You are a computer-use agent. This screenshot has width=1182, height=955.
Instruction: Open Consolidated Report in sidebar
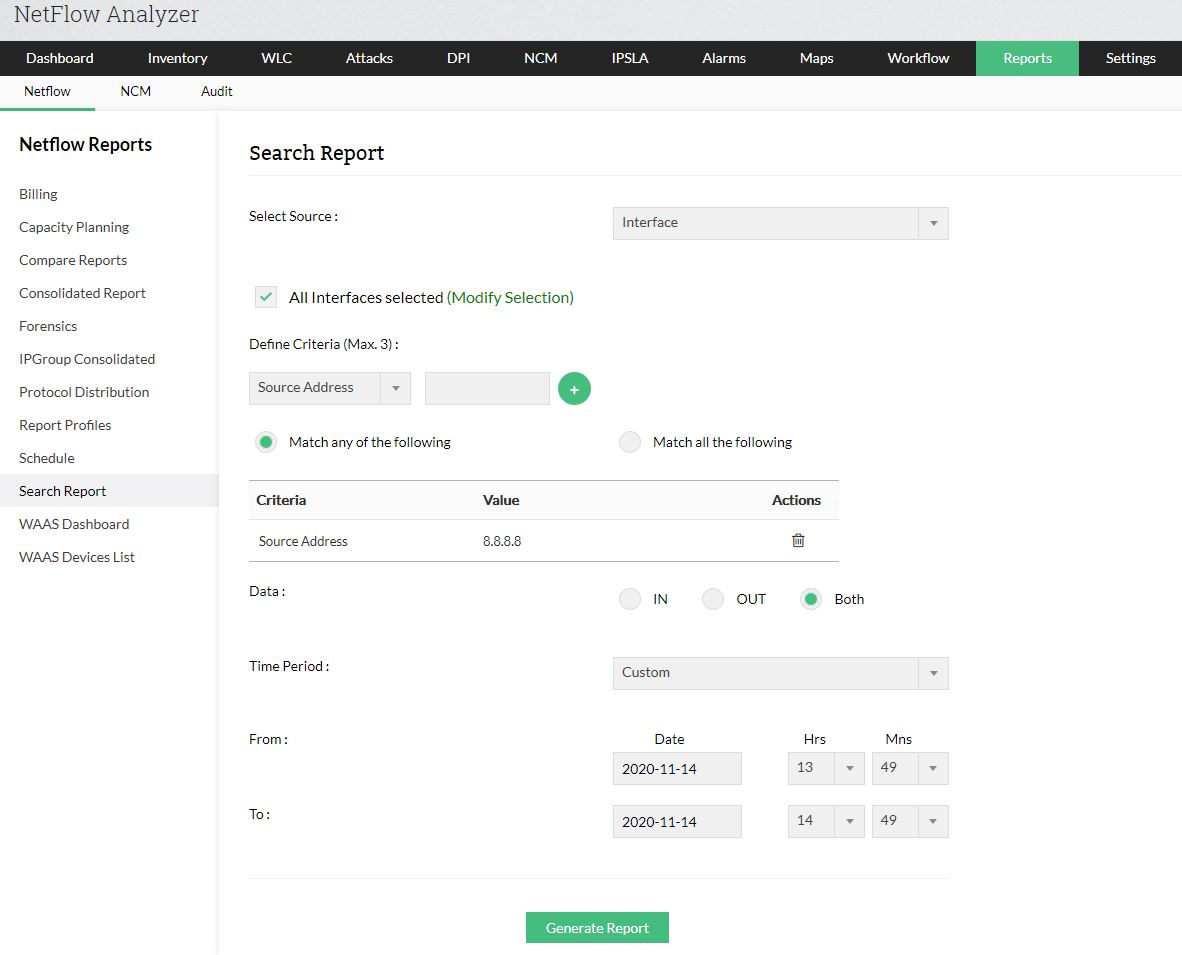click(x=82, y=293)
